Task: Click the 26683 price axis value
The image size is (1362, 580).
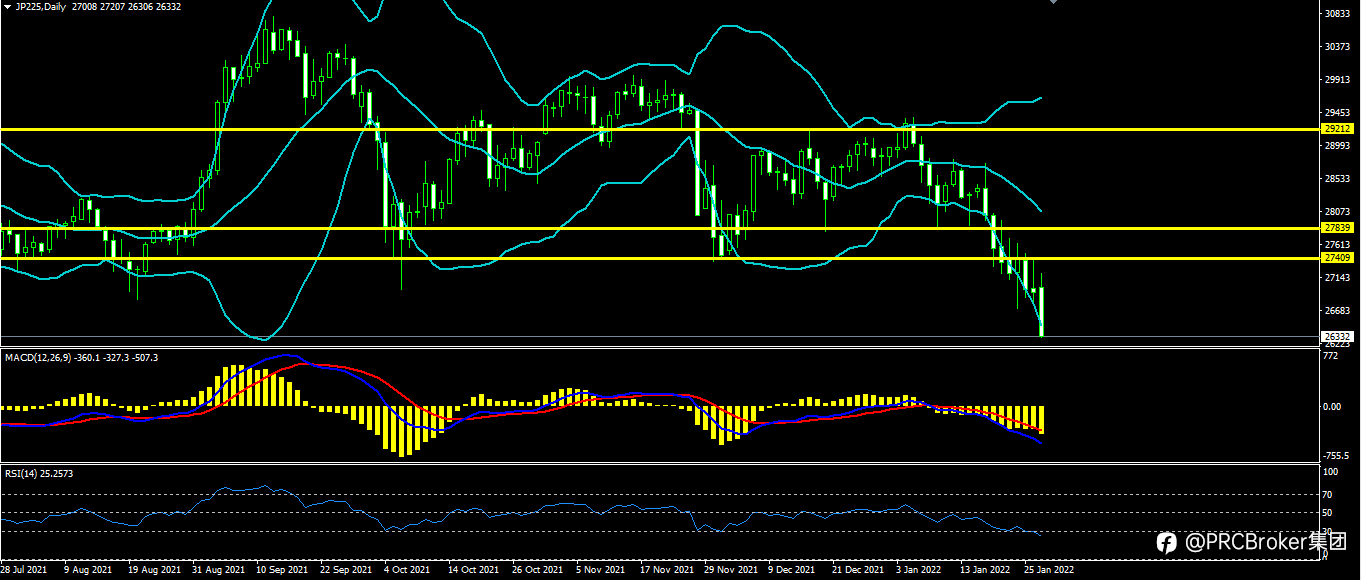Action: point(1337,311)
